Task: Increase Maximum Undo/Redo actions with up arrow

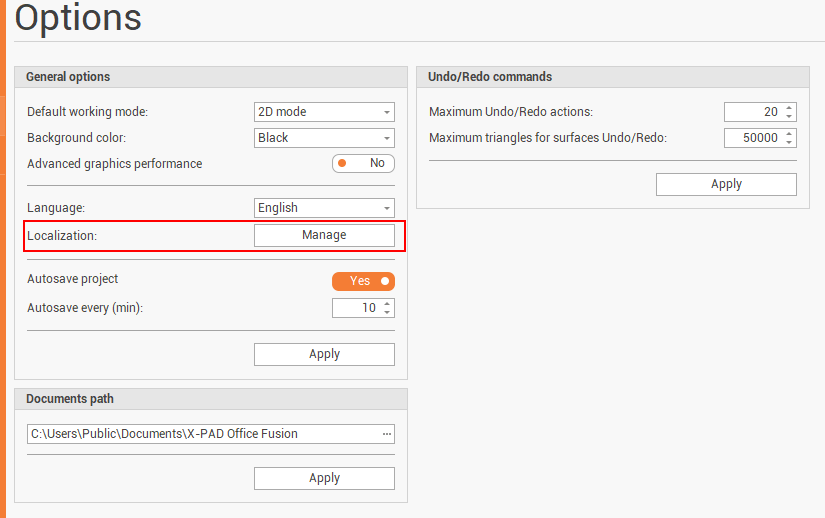Action: coord(790,108)
